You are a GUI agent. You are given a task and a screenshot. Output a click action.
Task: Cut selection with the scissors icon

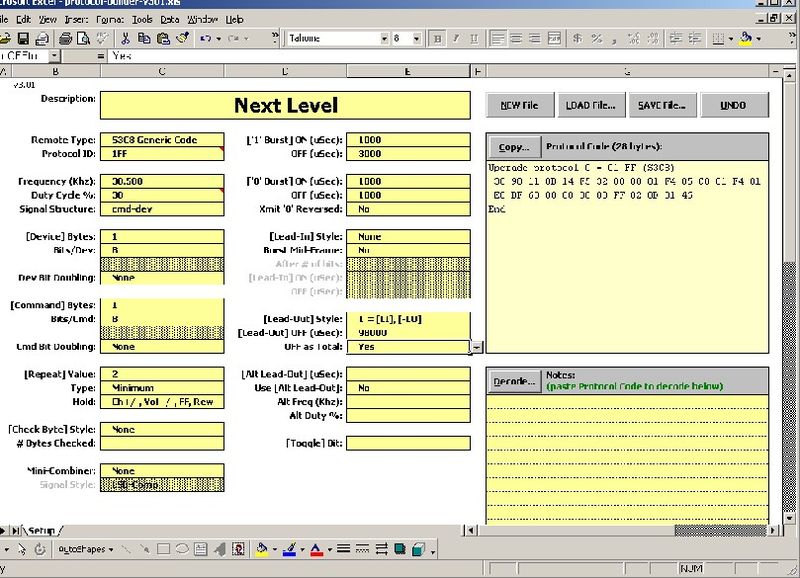point(125,38)
